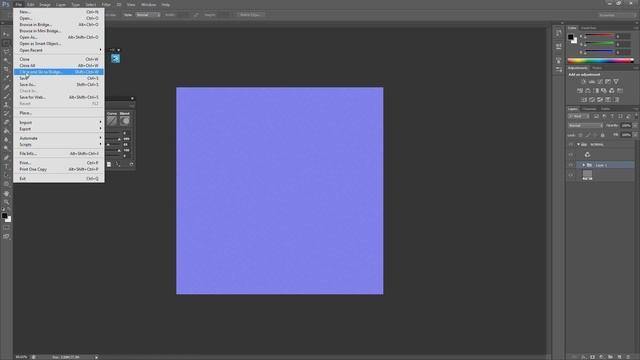The image size is (640, 360).
Task: Turn layer filtering switch on or off
Action: point(636,116)
